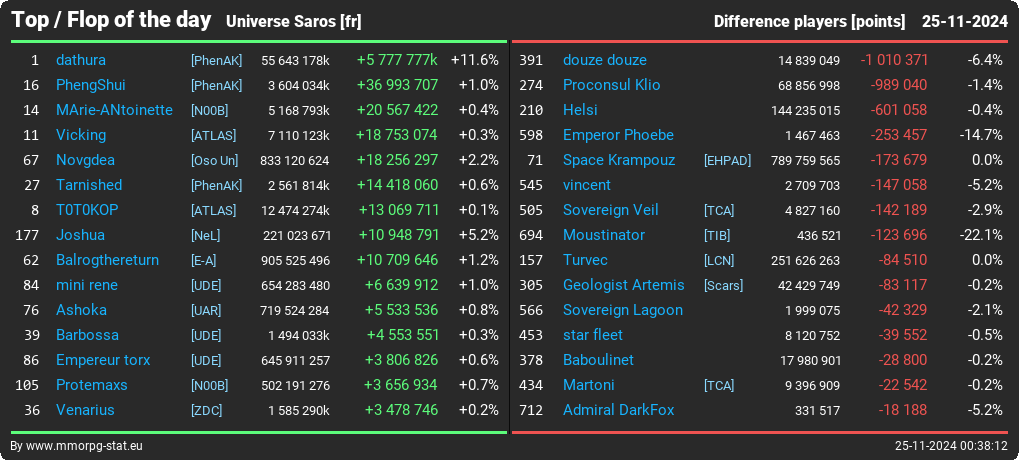
Task: Open PhengShui player entry
Action: 90,85
